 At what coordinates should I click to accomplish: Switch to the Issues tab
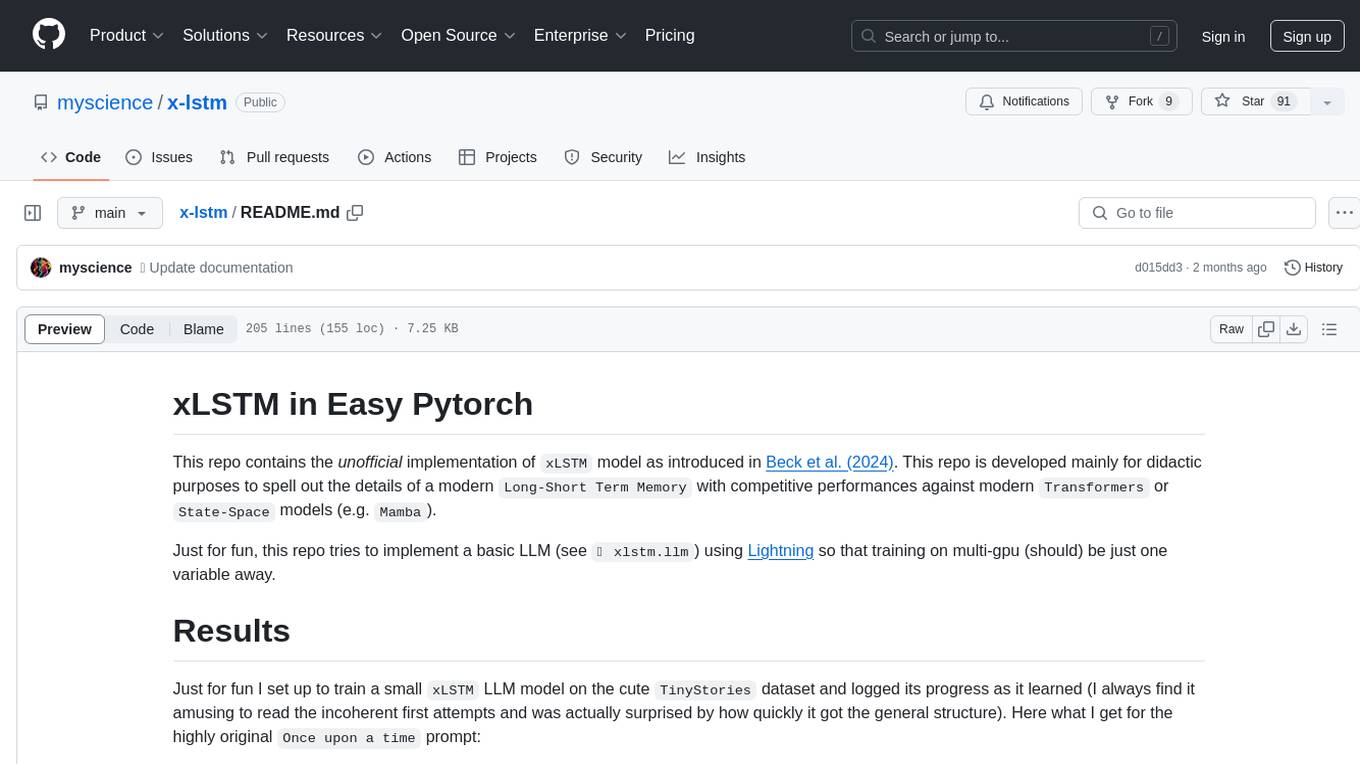pos(159,157)
